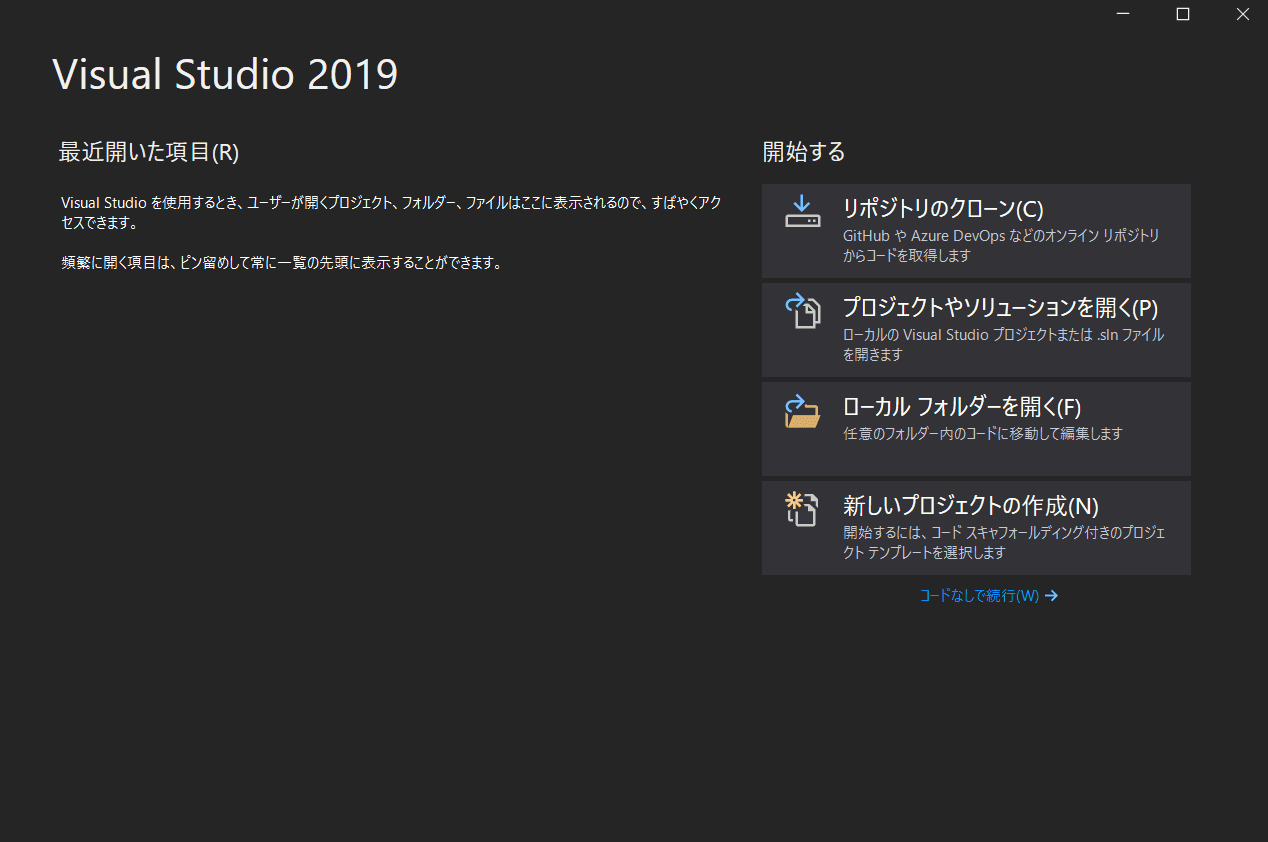Maximize the Visual Studio start window

click(x=1182, y=14)
